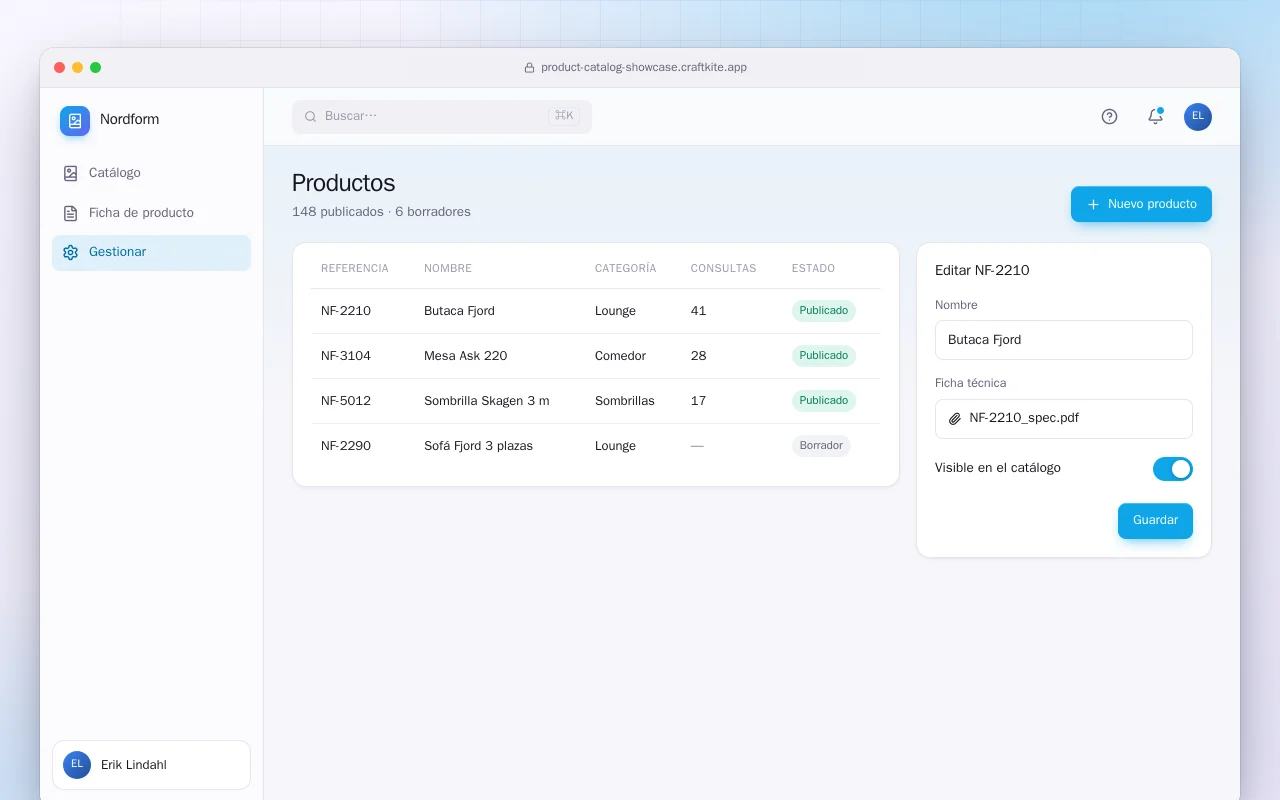Viewport: 1280px width, 800px height.
Task: Click the Sombrillas category cell
Action: pyautogui.click(x=625, y=401)
